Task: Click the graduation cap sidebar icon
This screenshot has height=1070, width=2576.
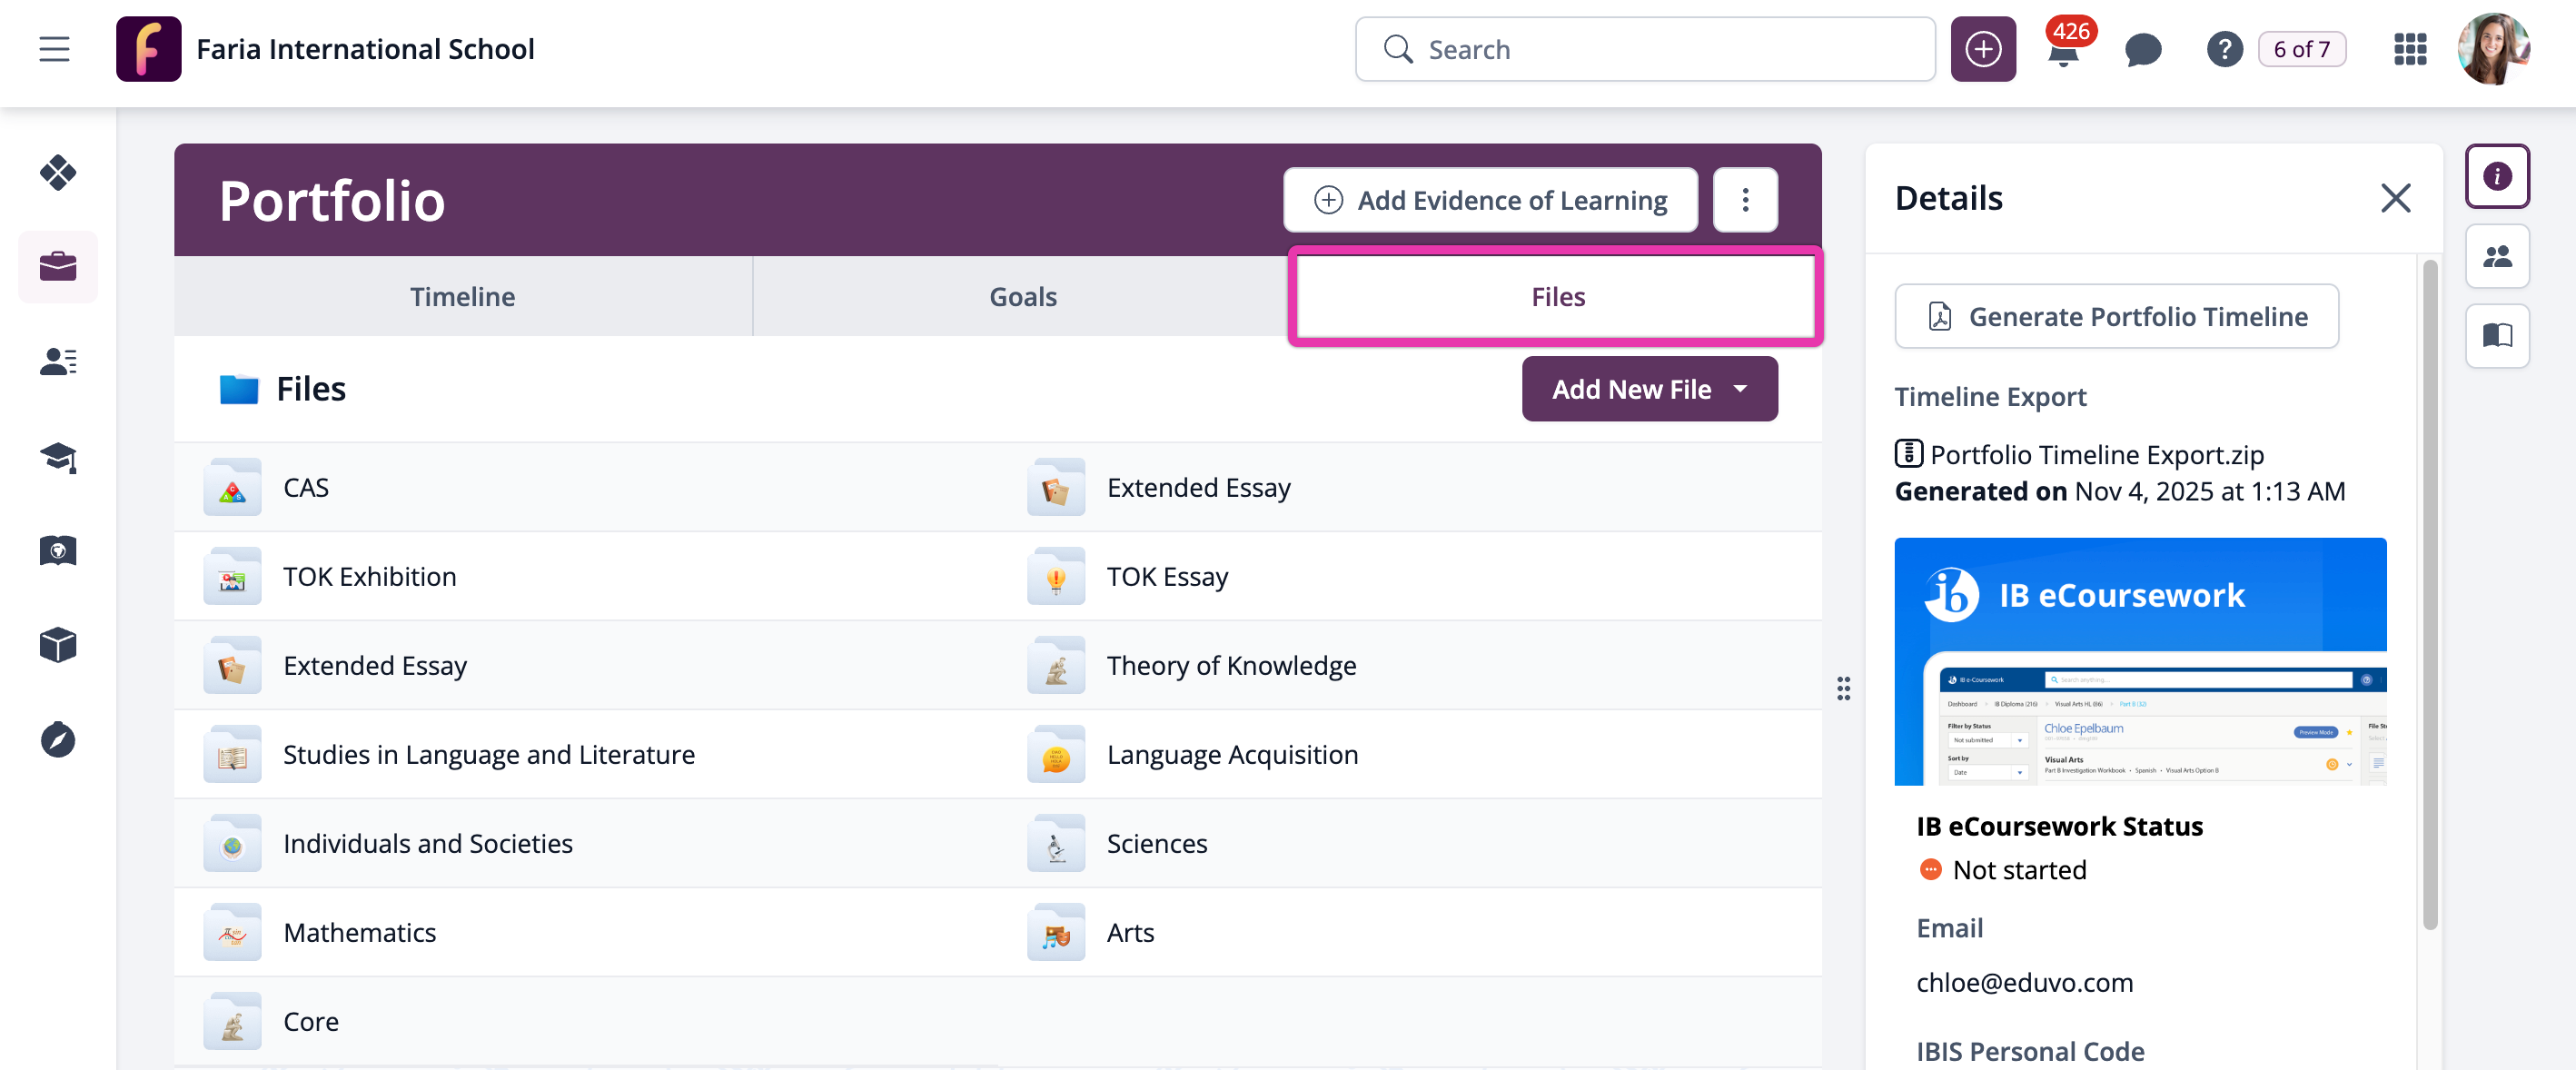Action: pyautogui.click(x=58, y=457)
